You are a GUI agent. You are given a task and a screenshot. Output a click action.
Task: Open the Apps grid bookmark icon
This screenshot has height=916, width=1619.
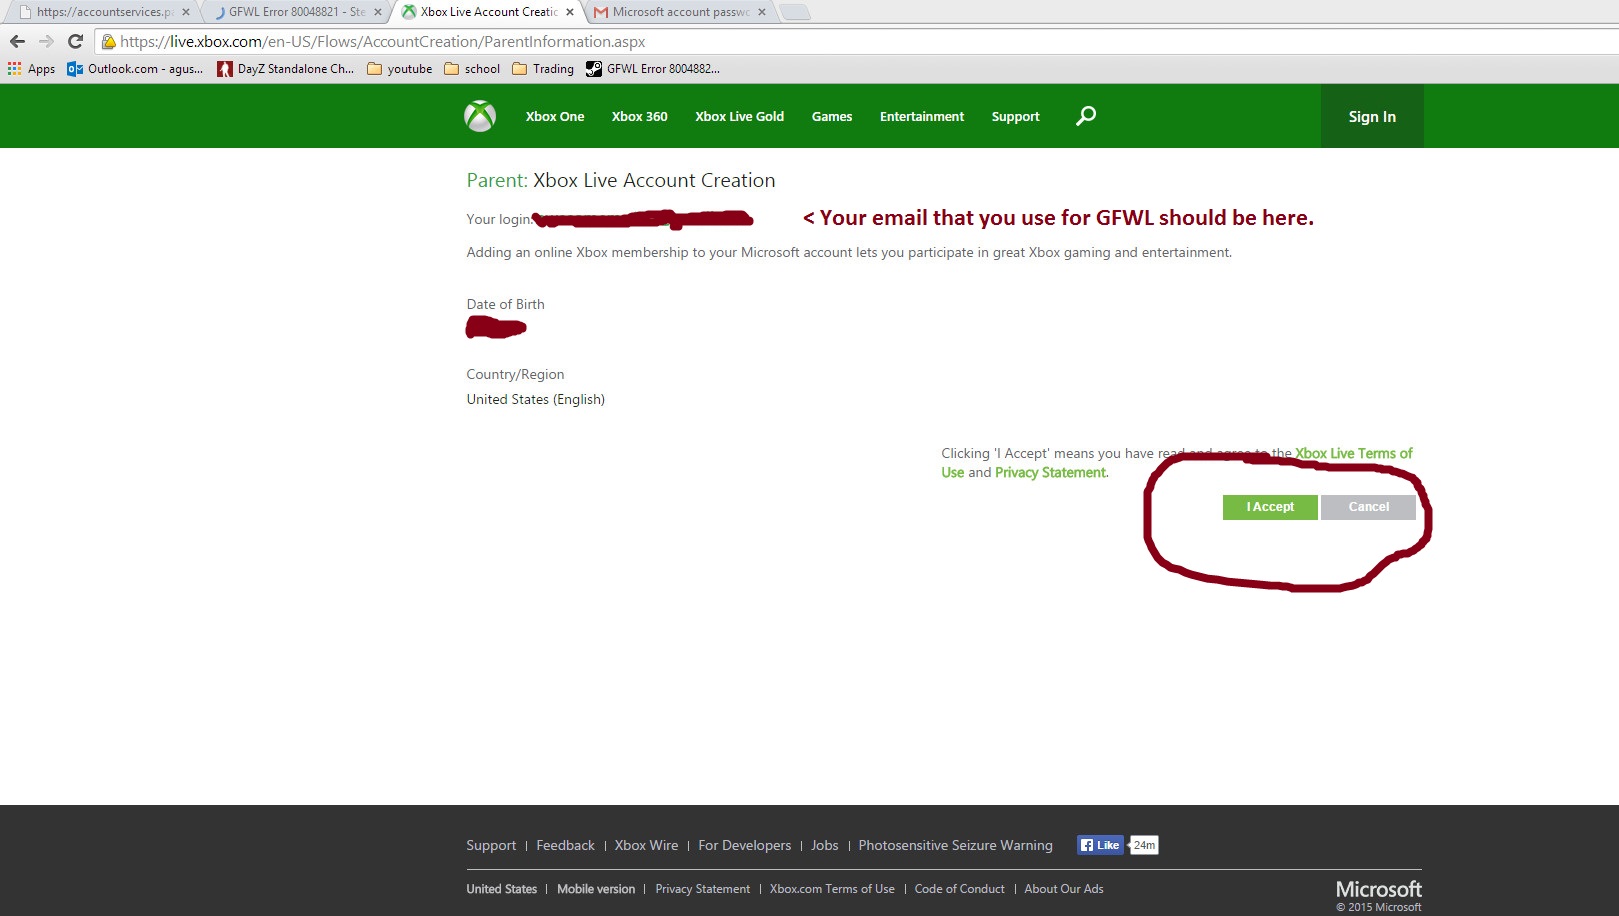coord(14,69)
